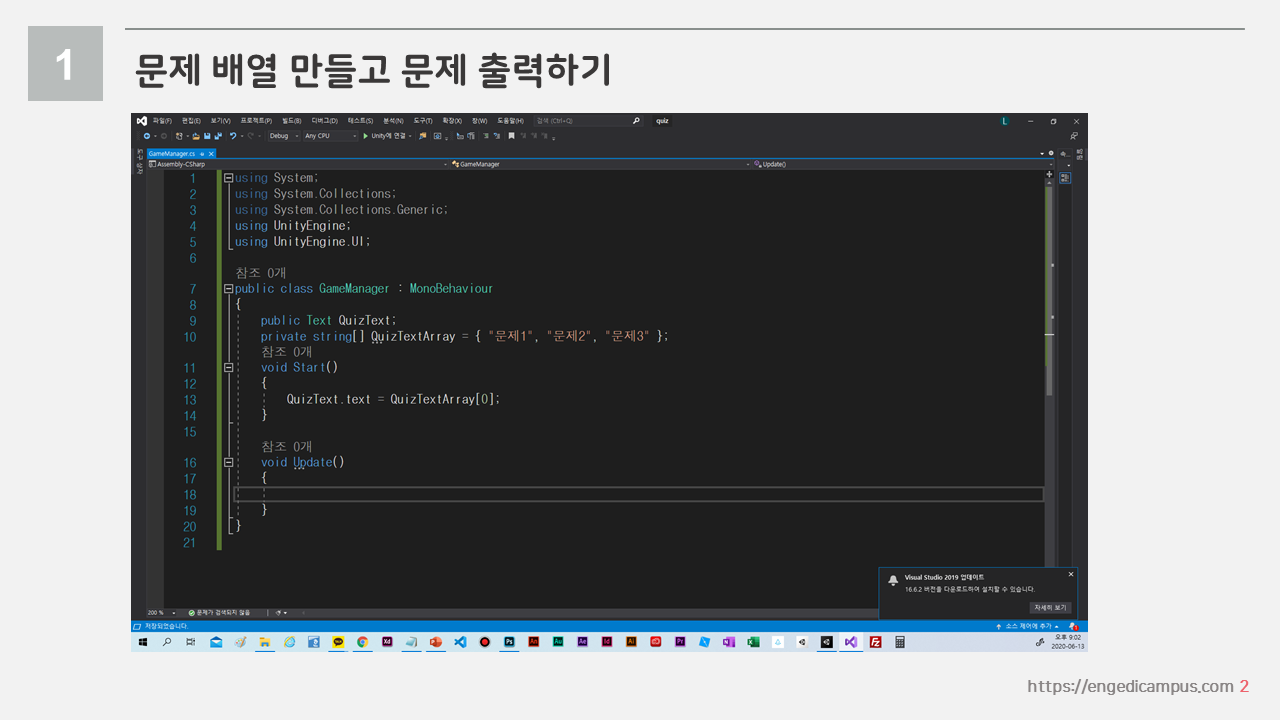Open Excel from the taskbar
The height and width of the screenshot is (720, 1280).
[x=753, y=642]
